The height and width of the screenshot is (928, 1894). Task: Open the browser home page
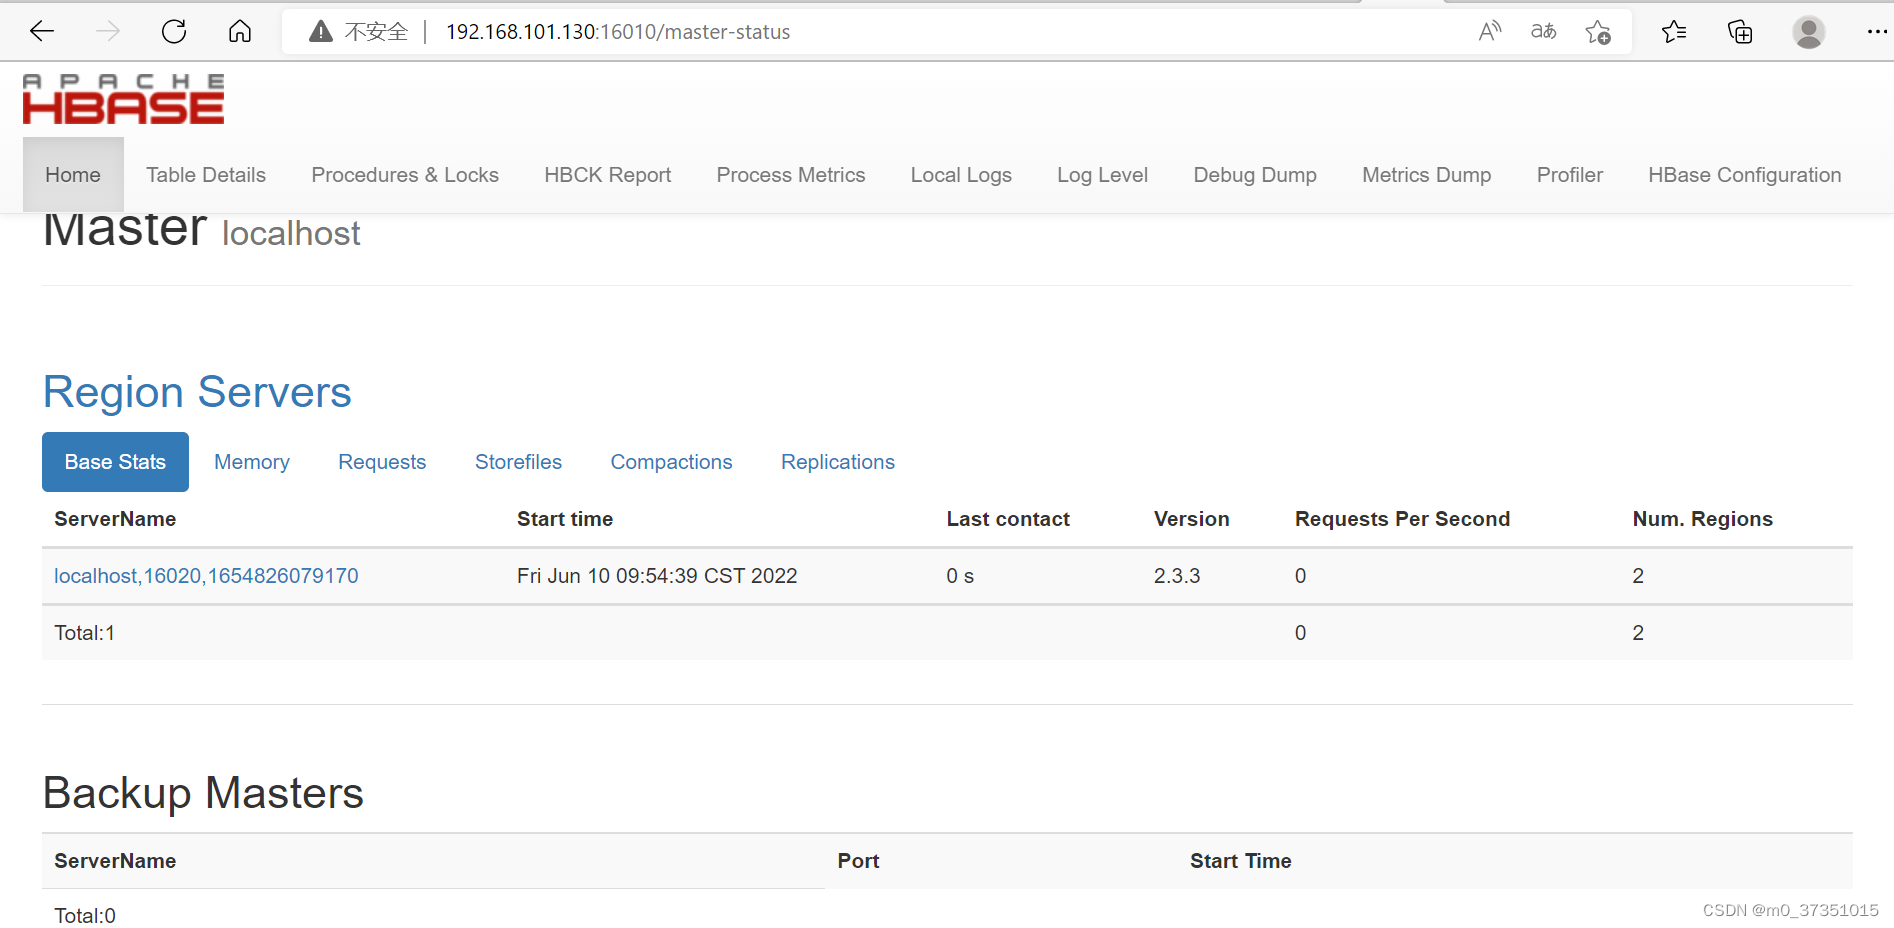(x=239, y=31)
